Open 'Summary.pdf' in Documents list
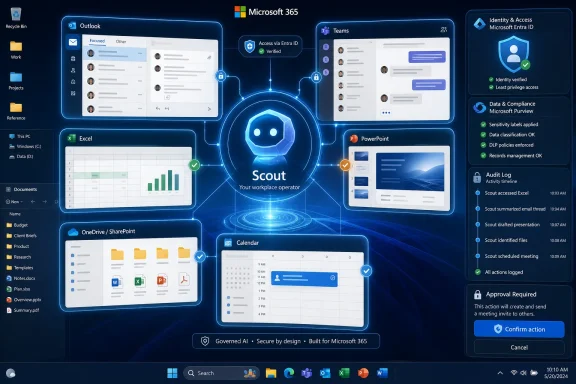Viewport: 576px width, 384px height. pos(22,310)
